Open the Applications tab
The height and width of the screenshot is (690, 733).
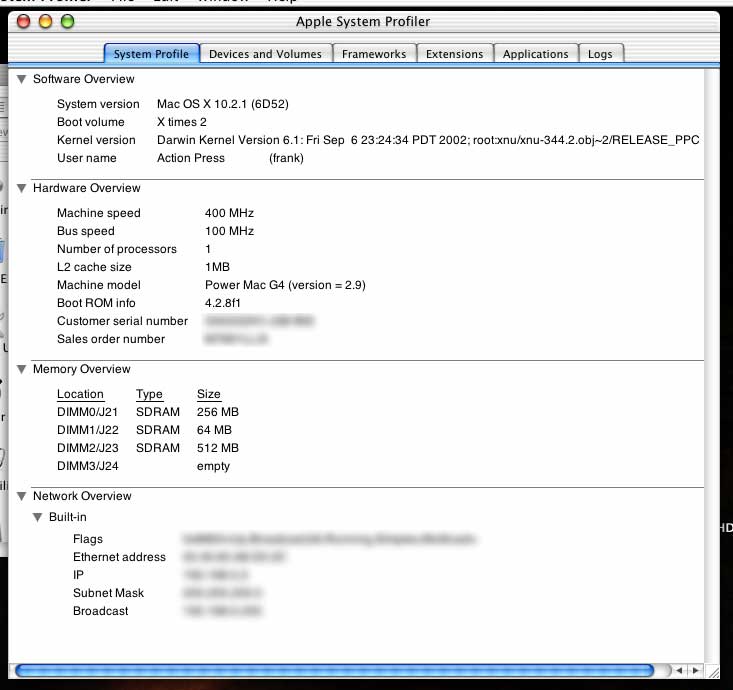click(x=536, y=54)
